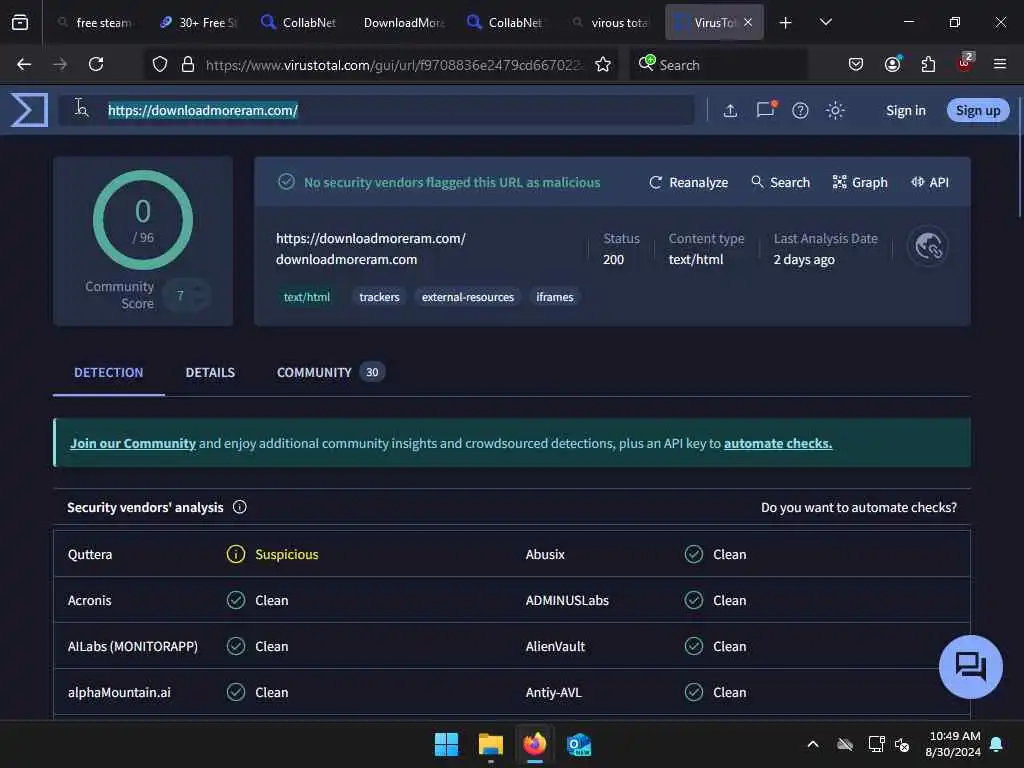Switch to the COMMUNITY tab

(x=330, y=372)
